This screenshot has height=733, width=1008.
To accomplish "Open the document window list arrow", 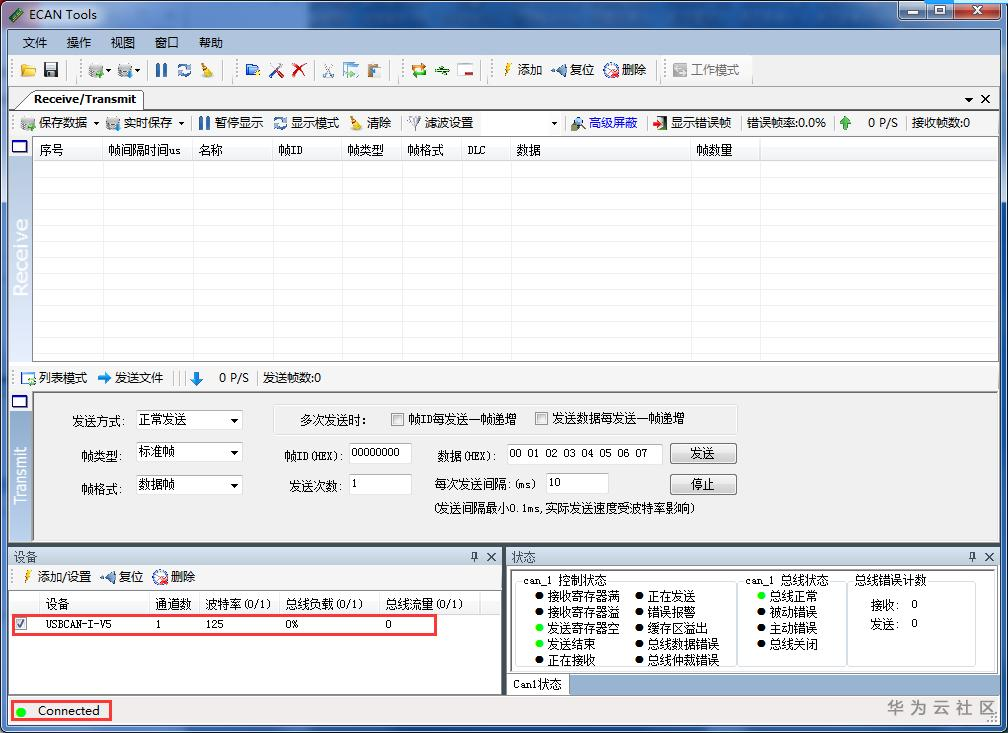I will pyautogui.click(x=969, y=99).
